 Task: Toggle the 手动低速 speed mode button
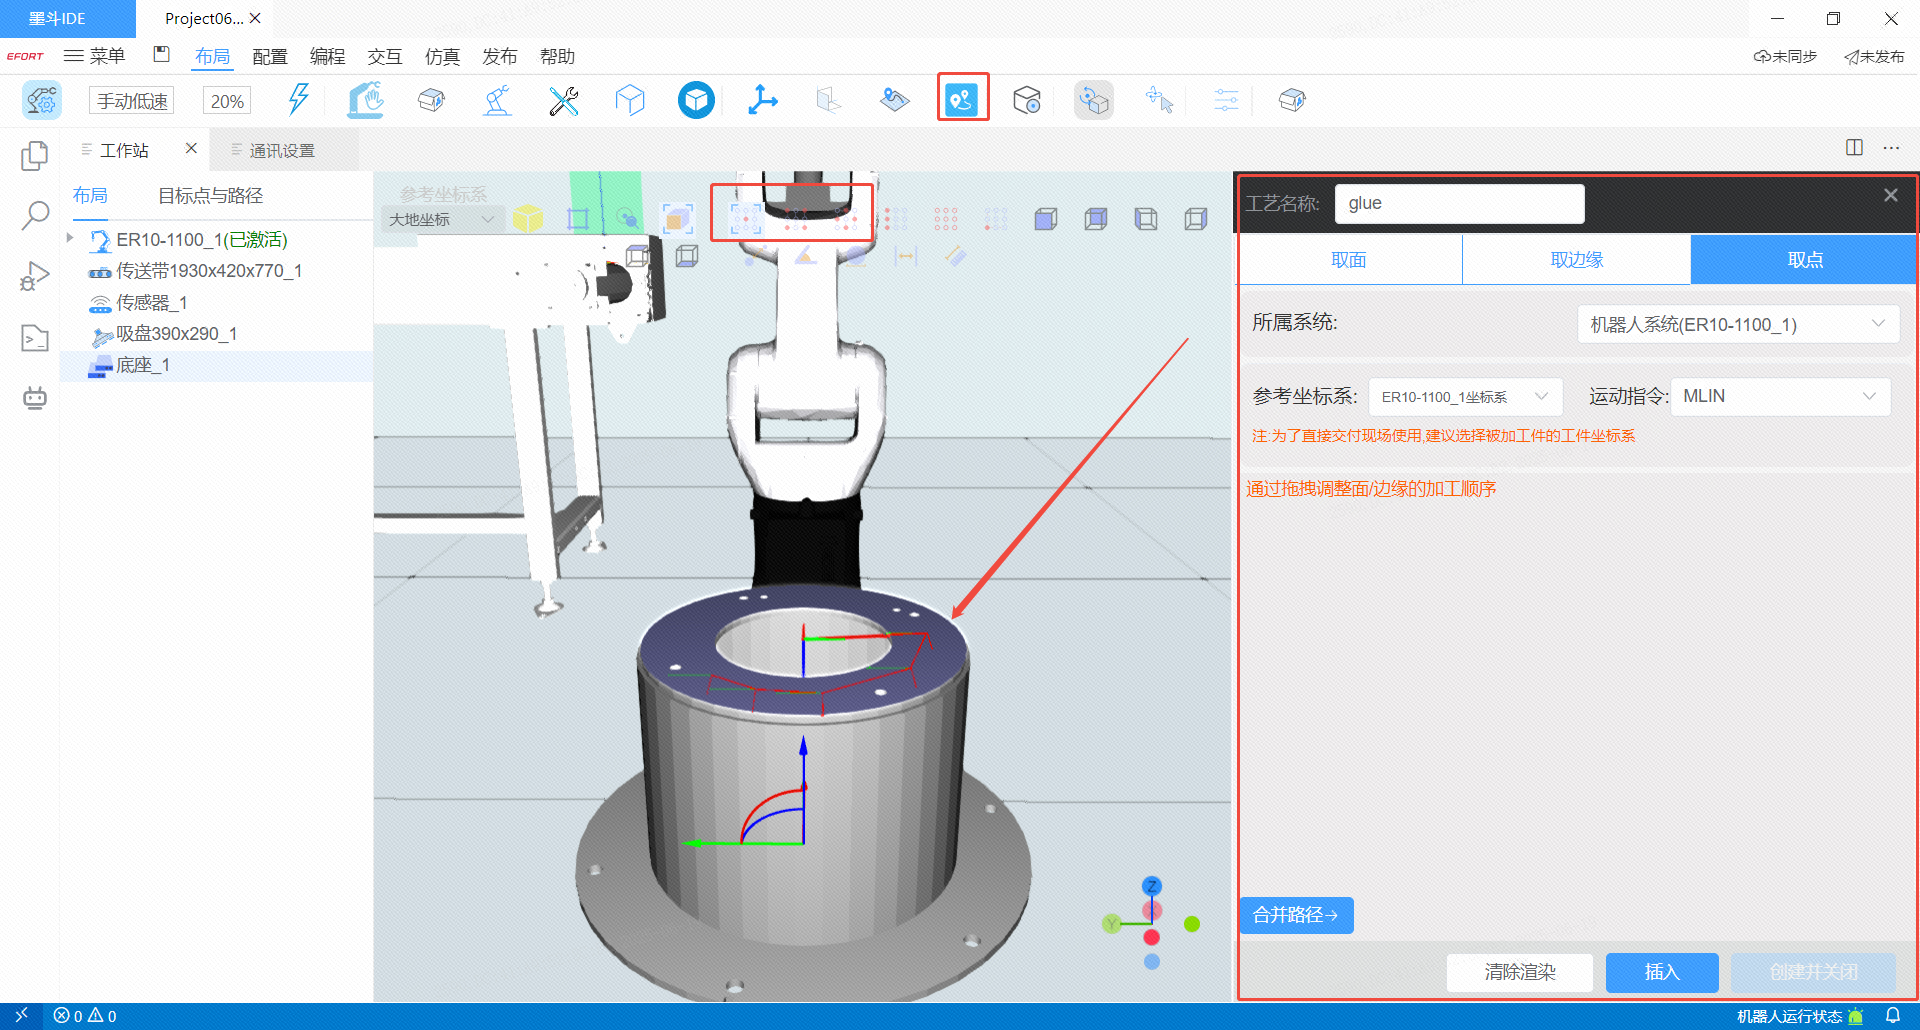pos(132,101)
